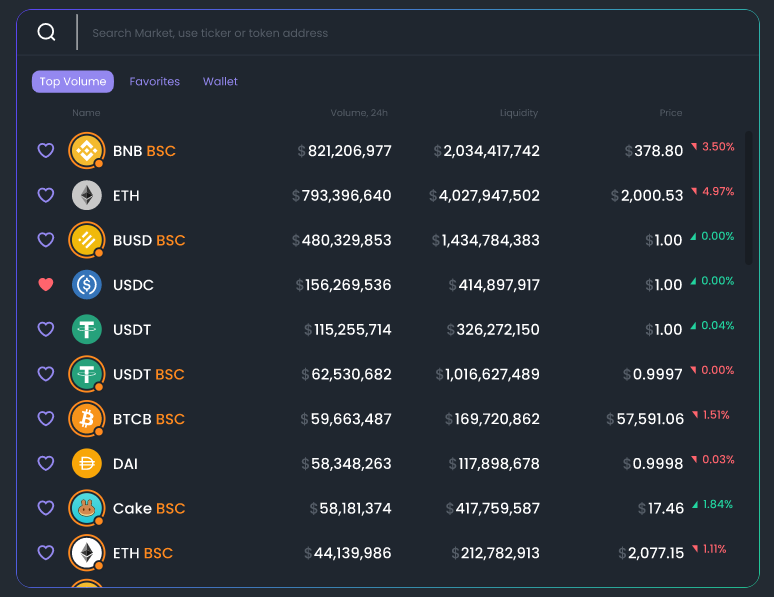774x597 pixels.
Task: Click the ETH BSC ringed Ethereum logo
Action: [x=87, y=553]
